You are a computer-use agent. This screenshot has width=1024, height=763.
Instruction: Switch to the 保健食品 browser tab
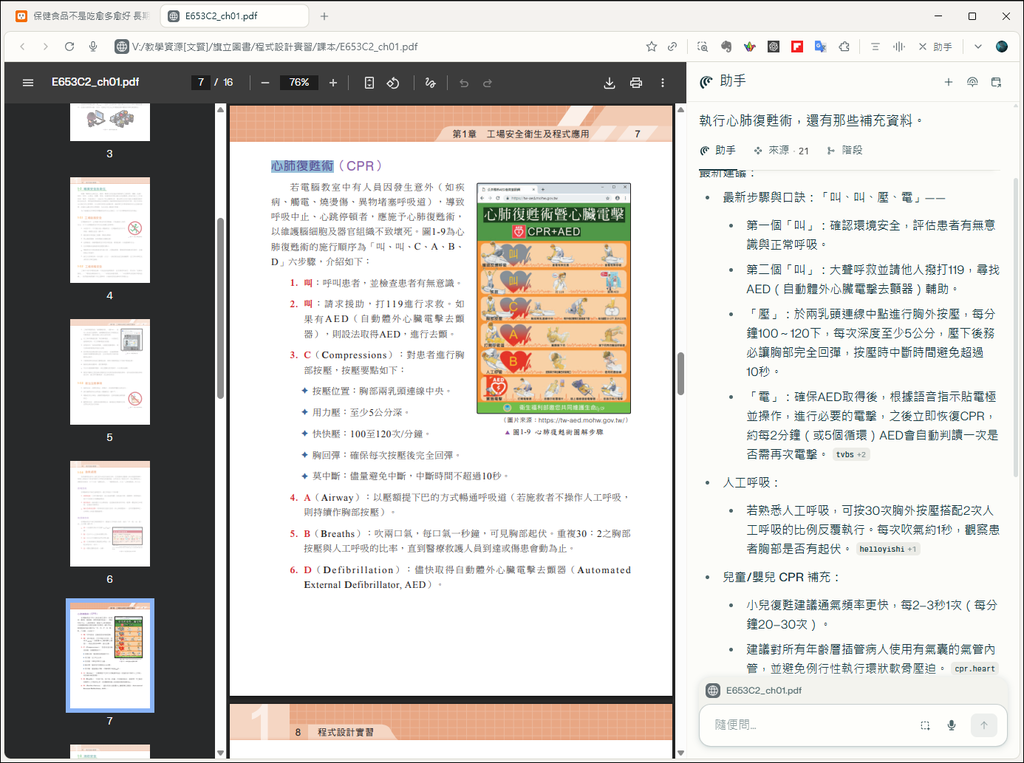tap(83, 16)
